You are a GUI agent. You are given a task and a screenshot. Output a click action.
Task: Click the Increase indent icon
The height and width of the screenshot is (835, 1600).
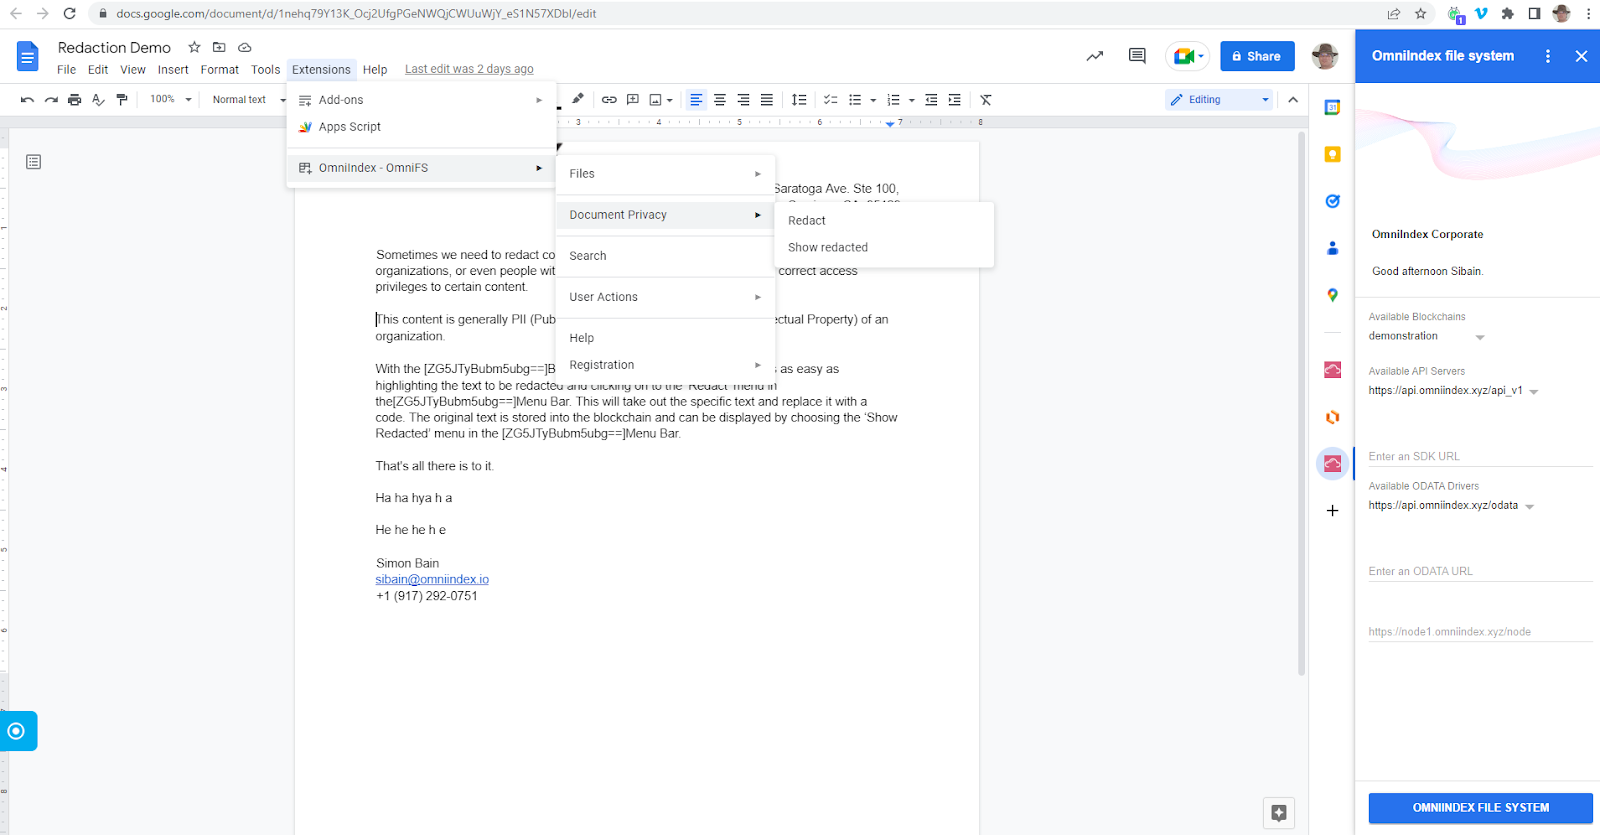[x=955, y=100]
